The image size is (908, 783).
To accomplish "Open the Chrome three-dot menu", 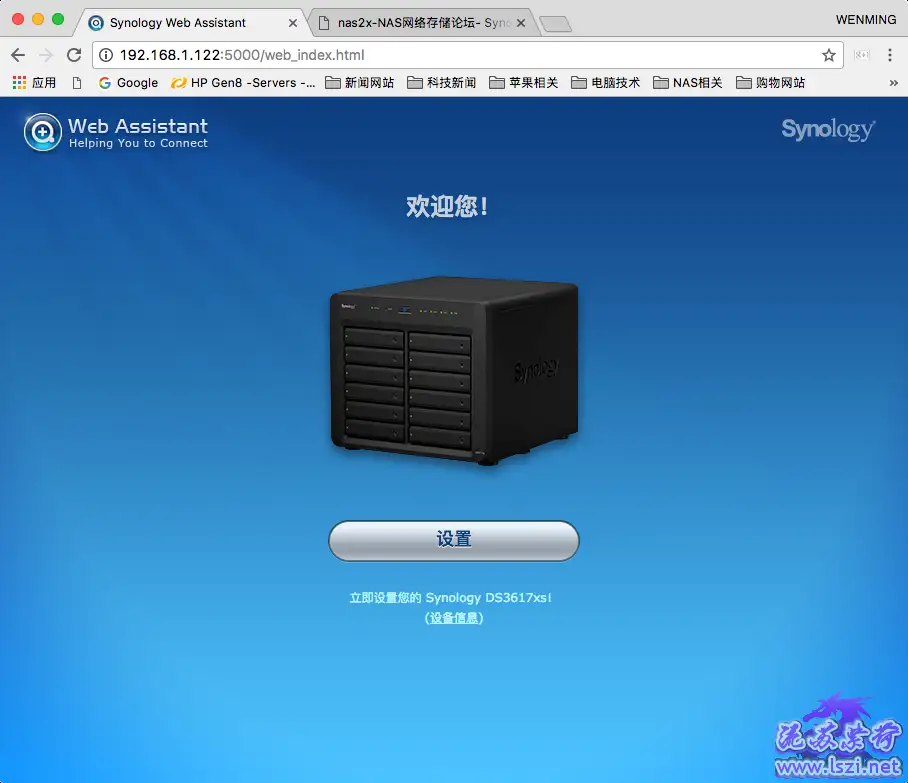I will point(890,55).
